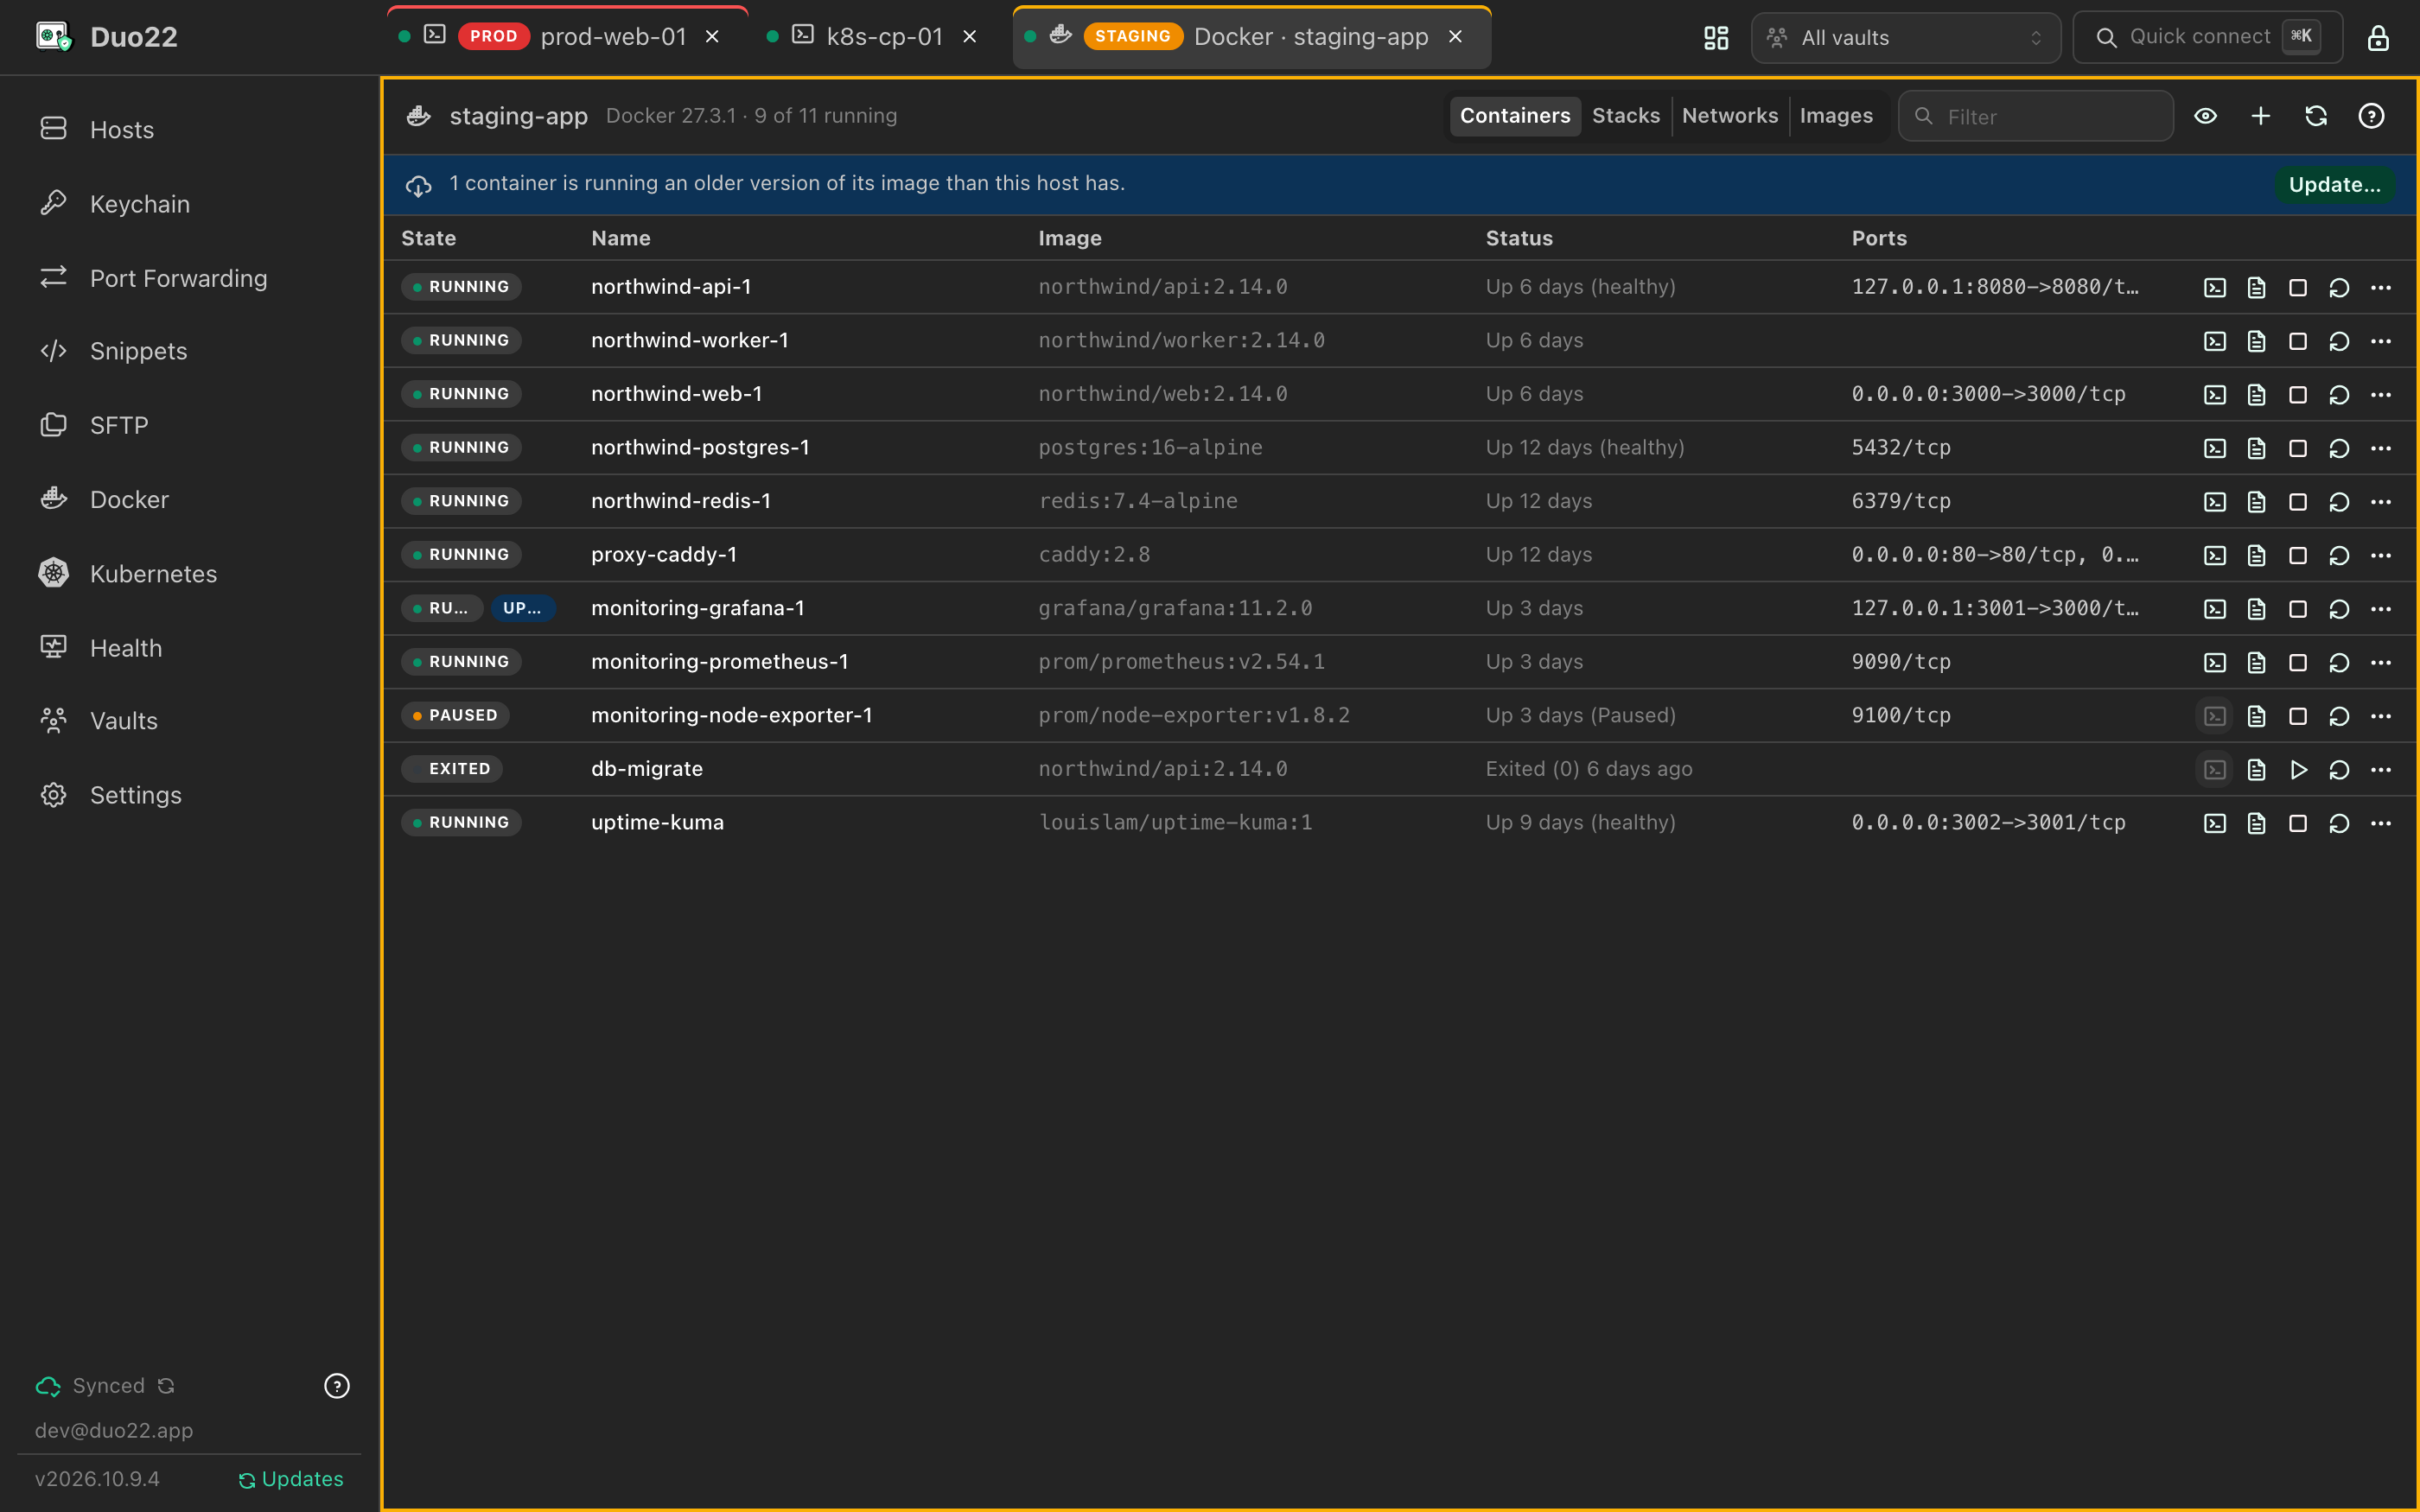Restart the northwind-postgres-1 container
Image resolution: width=2420 pixels, height=1512 pixels.
[x=2339, y=449]
